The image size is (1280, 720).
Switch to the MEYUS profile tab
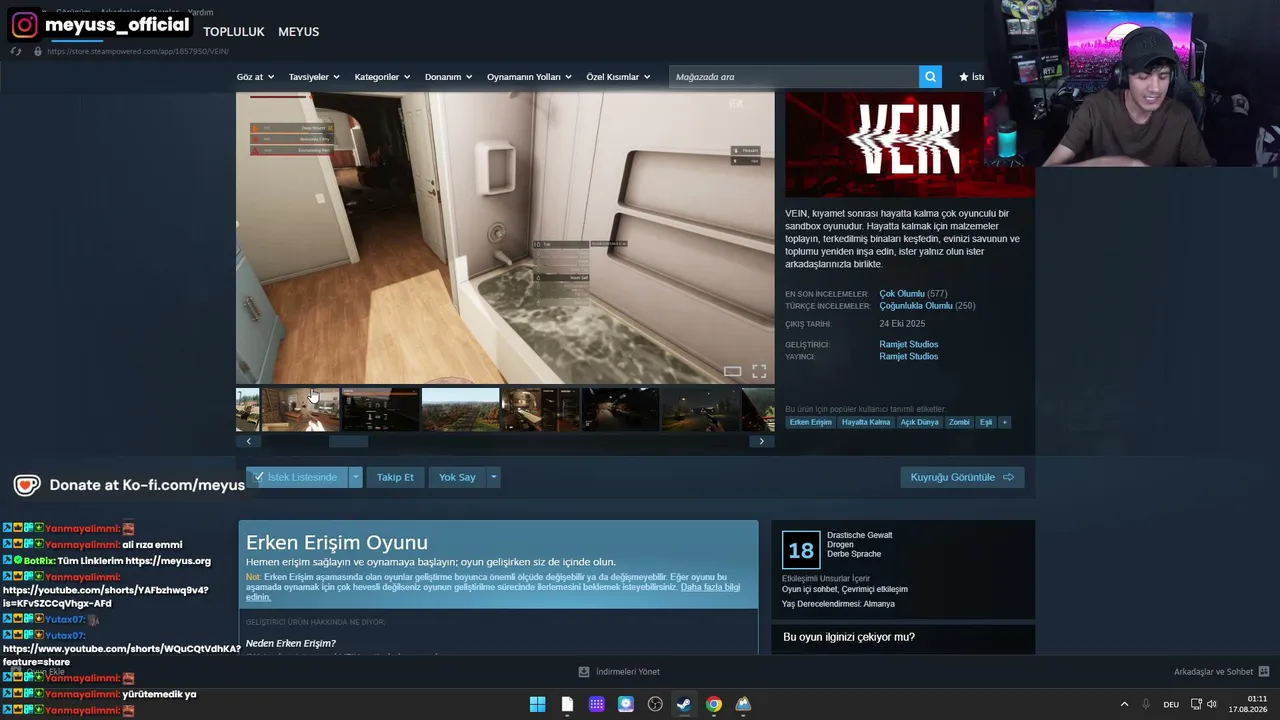(298, 32)
